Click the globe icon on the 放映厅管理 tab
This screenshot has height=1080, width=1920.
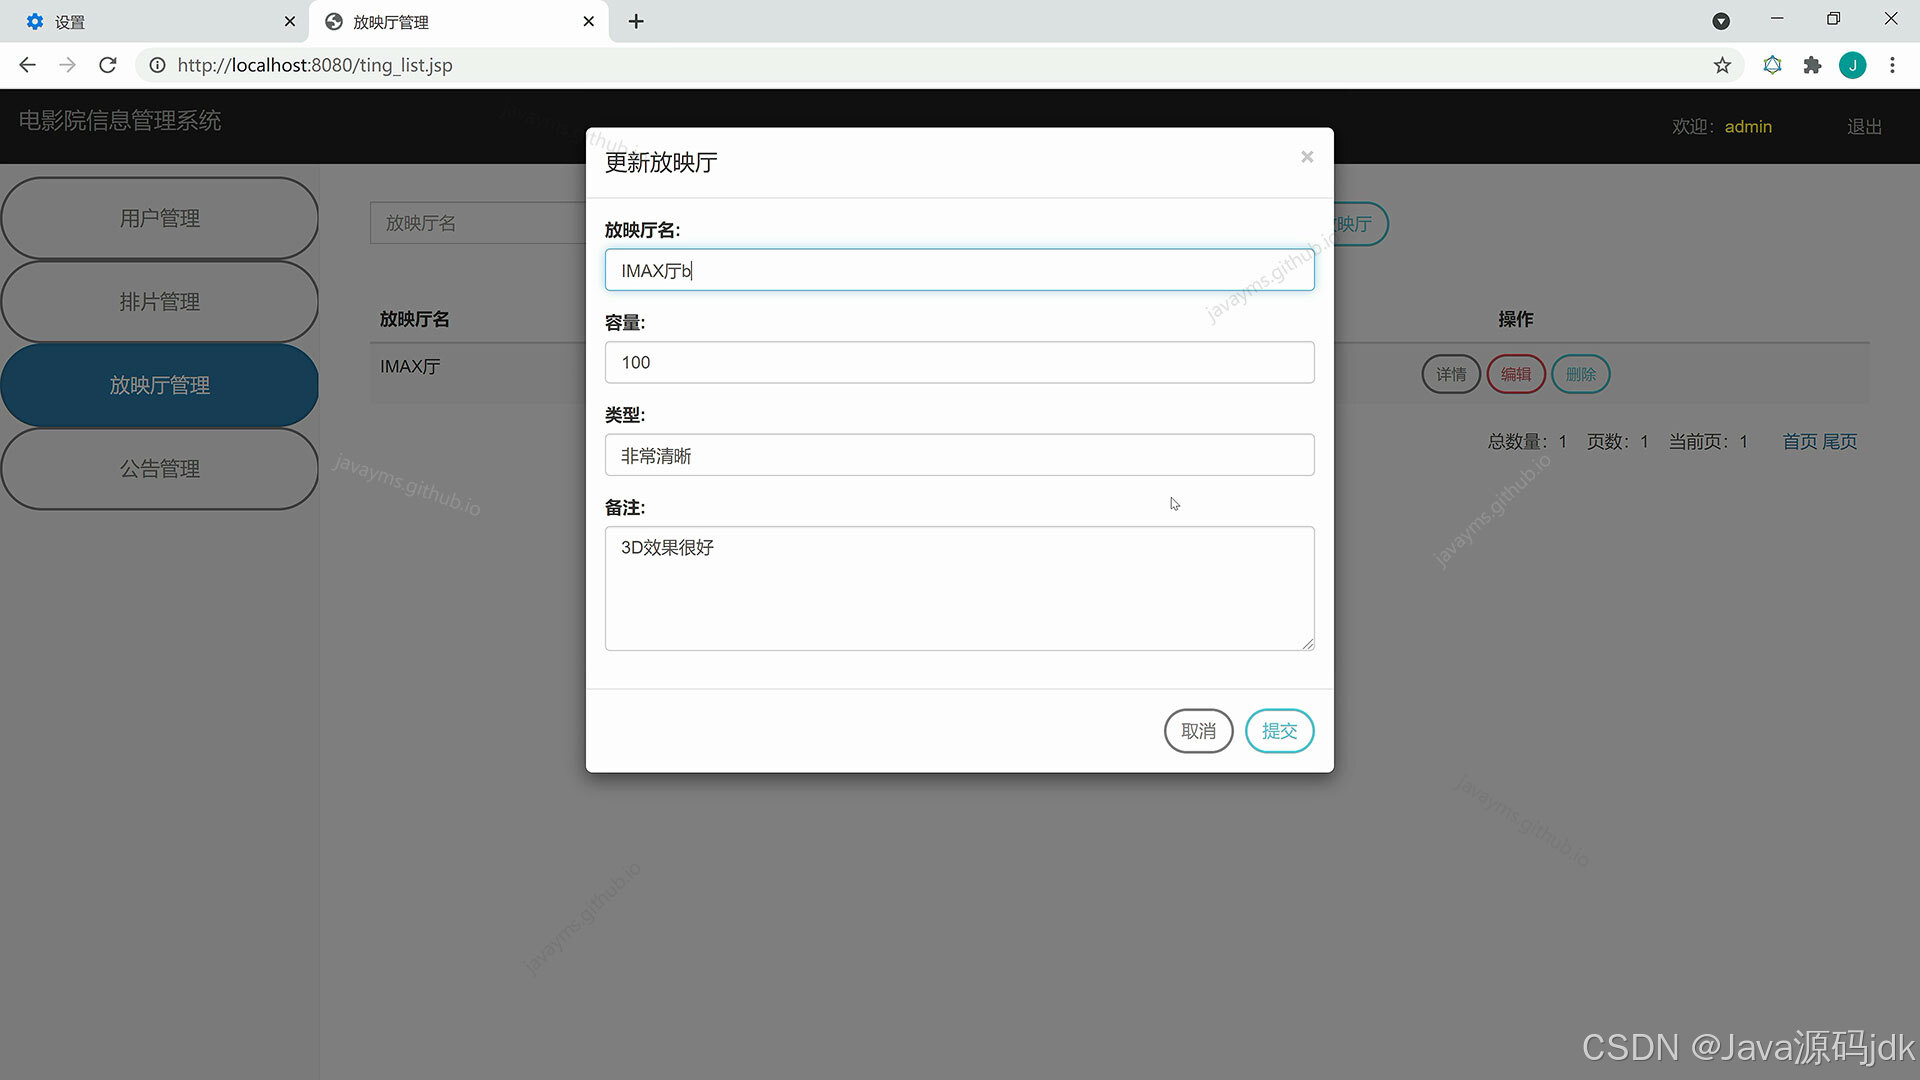[x=334, y=21]
